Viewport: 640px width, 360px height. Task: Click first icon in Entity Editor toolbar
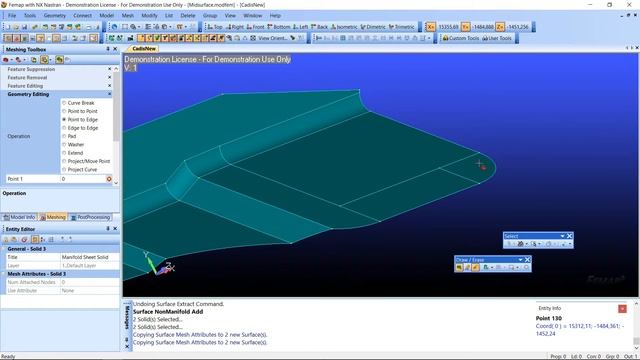coord(6,240)
